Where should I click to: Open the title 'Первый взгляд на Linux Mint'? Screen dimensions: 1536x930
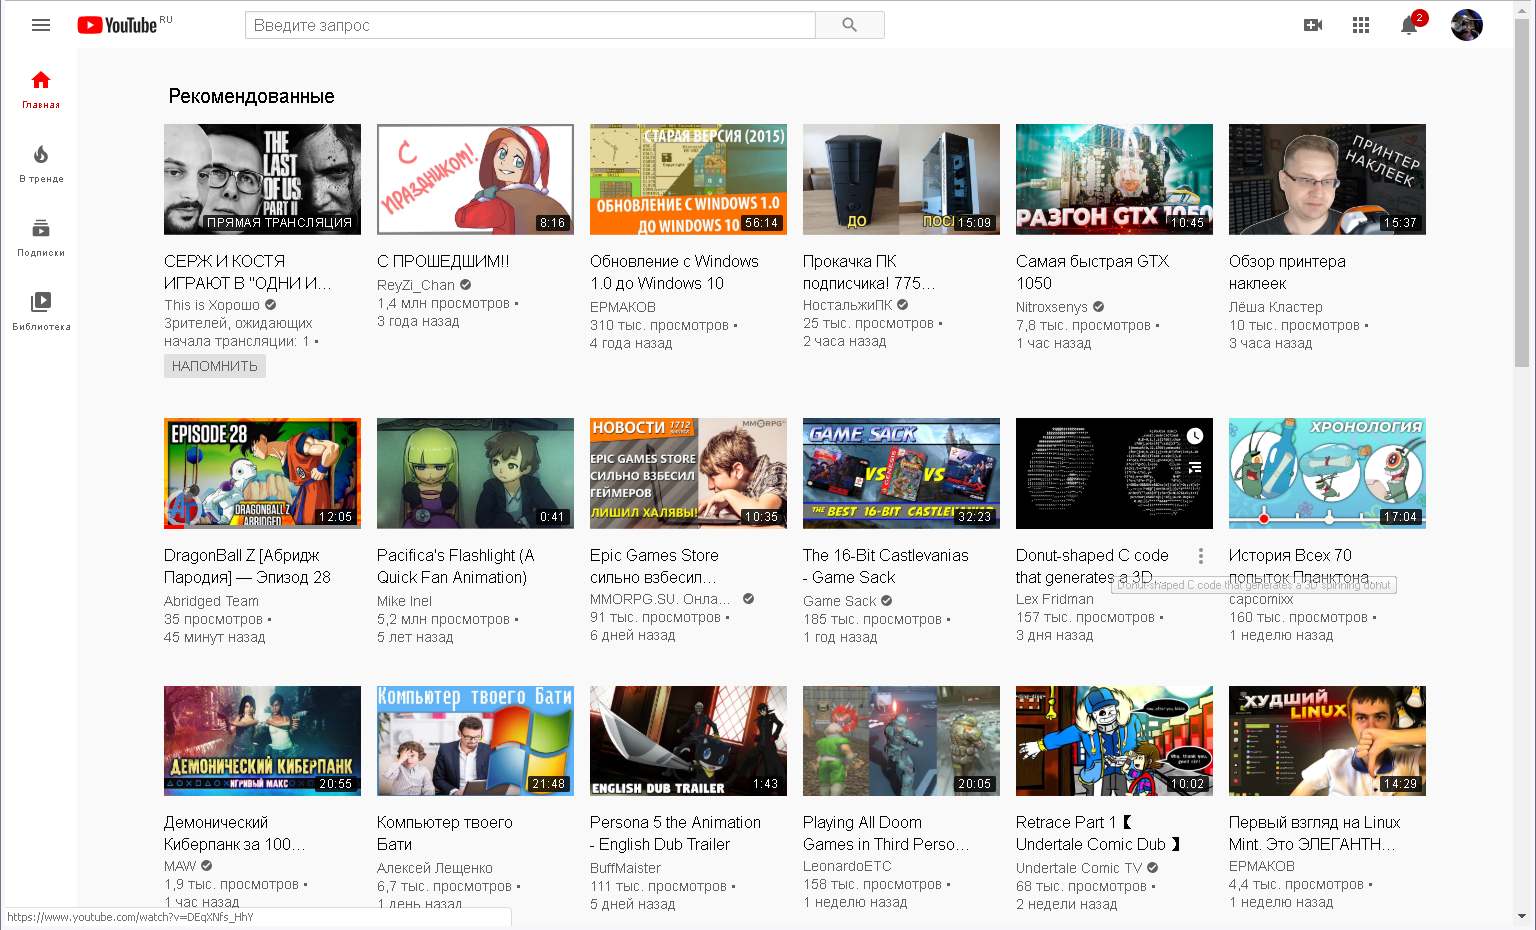pyautogui.click(x=1314, y=833)
